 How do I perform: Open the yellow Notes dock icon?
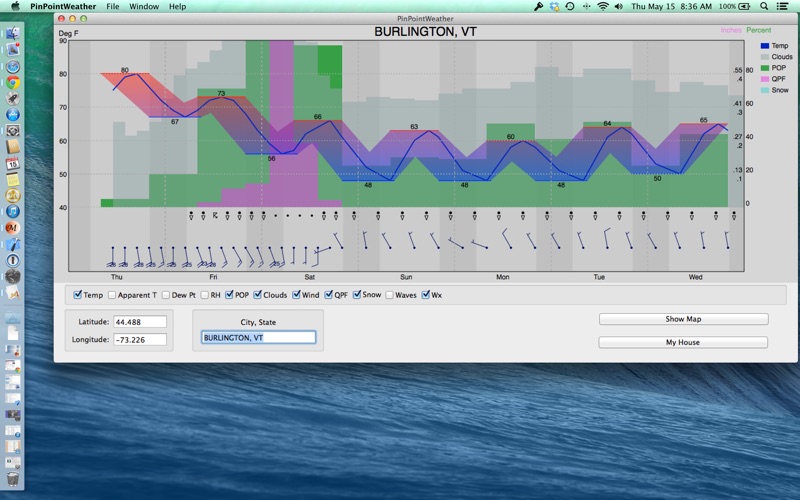pos(13,179)
